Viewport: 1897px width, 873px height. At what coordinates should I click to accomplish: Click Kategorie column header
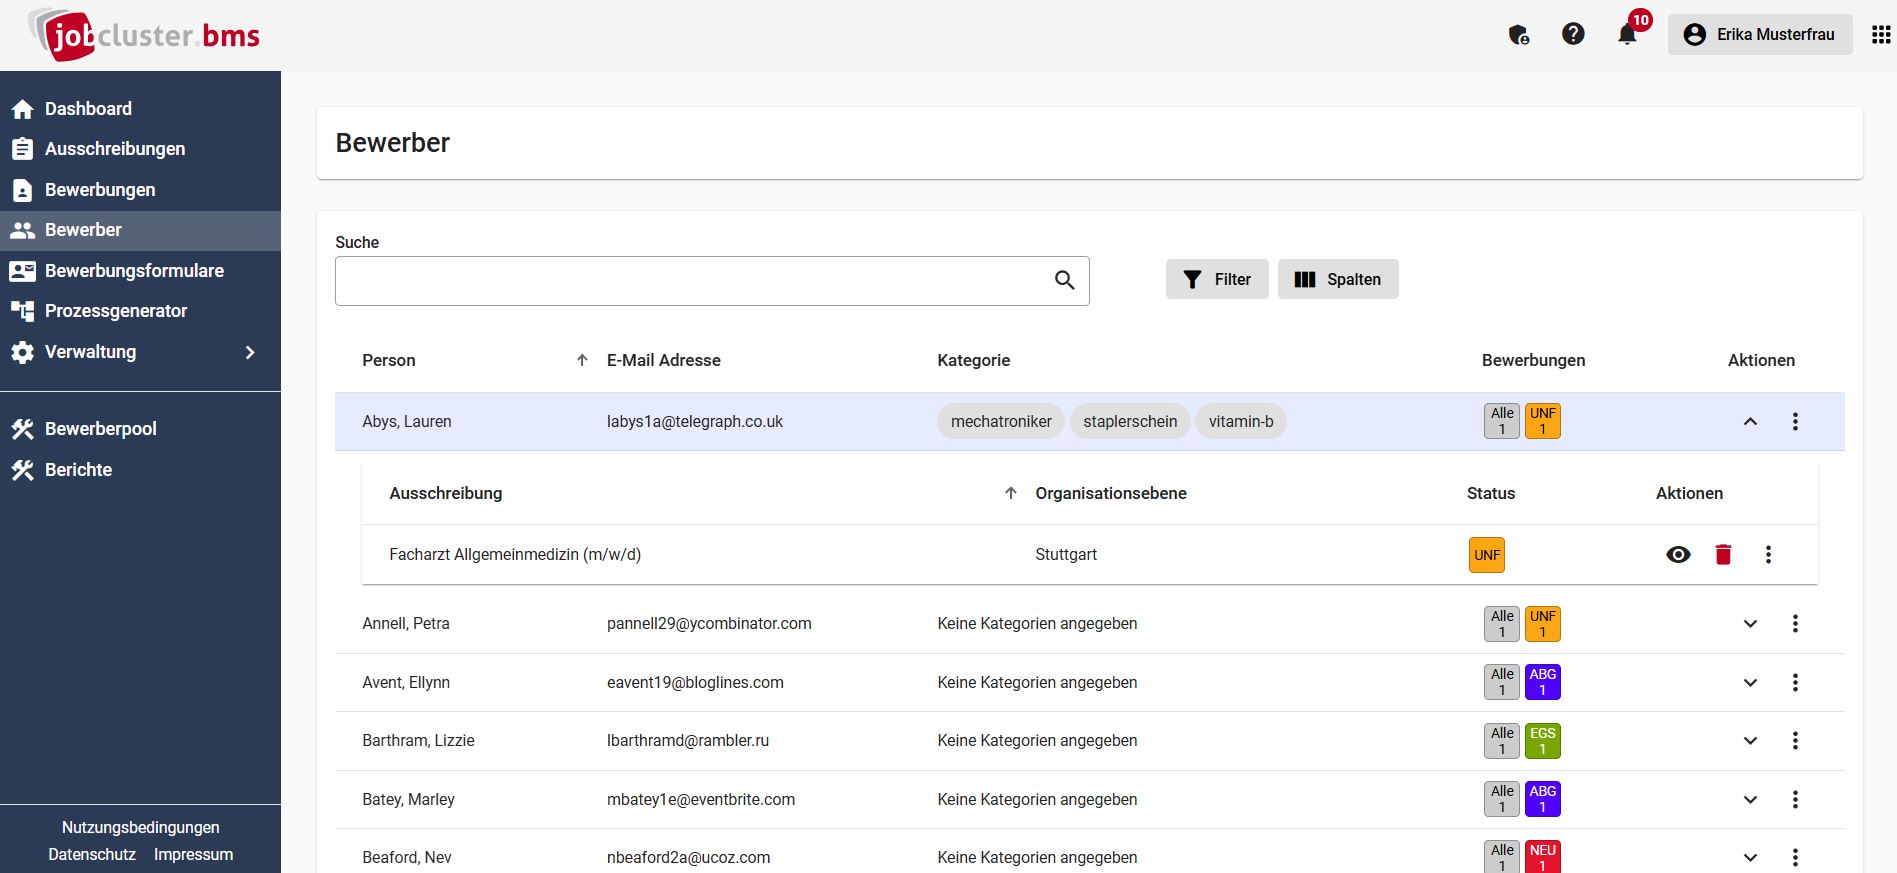[974, 360]
